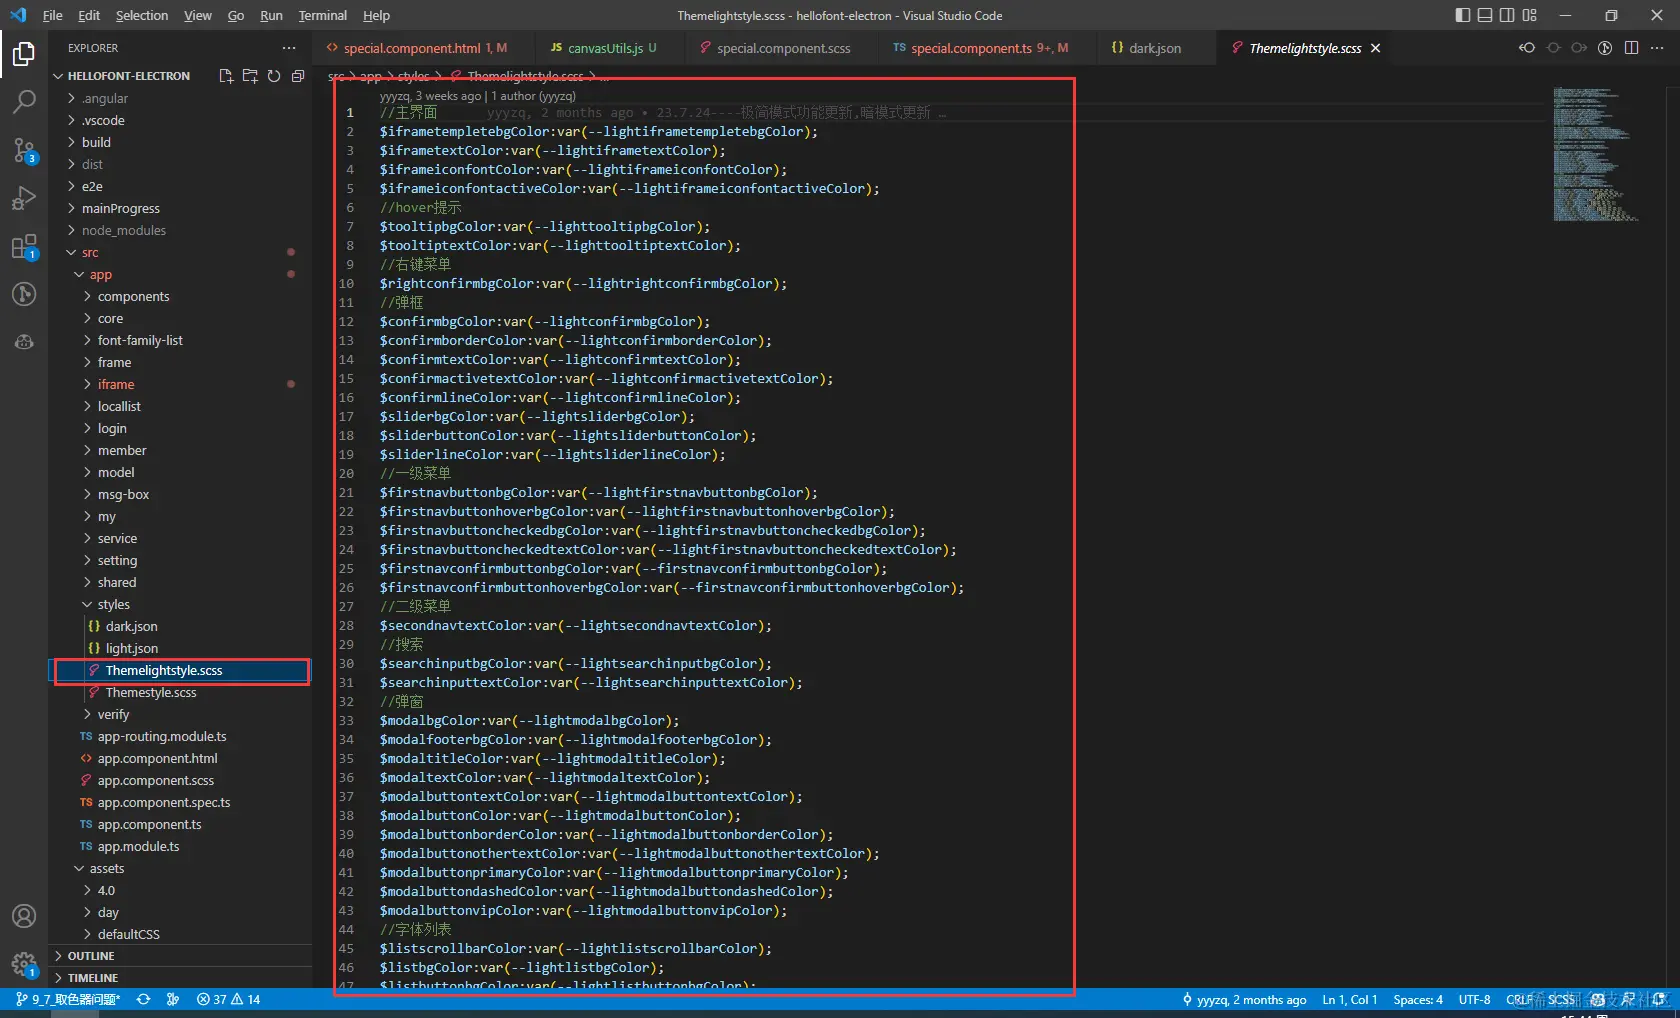Switch to the dark.json tab
1680x1018 pixels.
tap(1146, 48)
